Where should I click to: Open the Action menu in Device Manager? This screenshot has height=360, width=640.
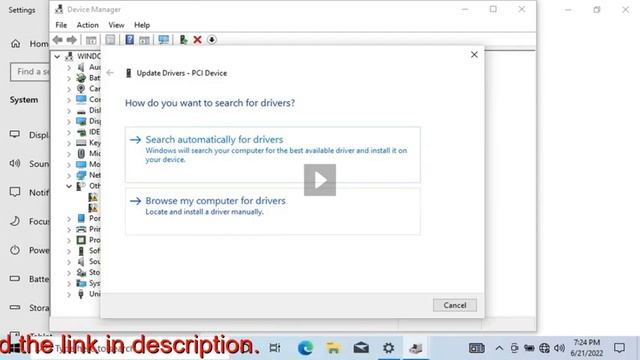pos(88,25)
